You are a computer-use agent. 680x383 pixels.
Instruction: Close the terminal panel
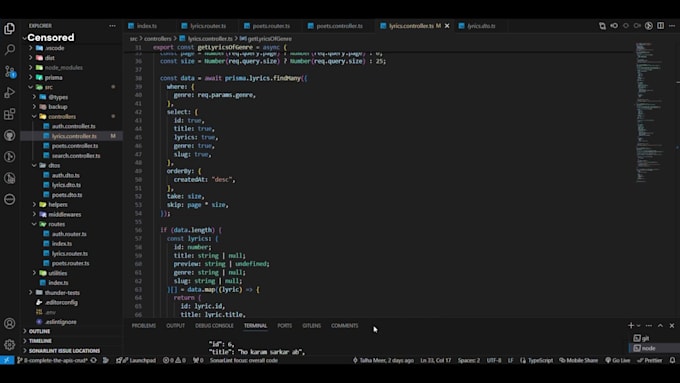672,325
